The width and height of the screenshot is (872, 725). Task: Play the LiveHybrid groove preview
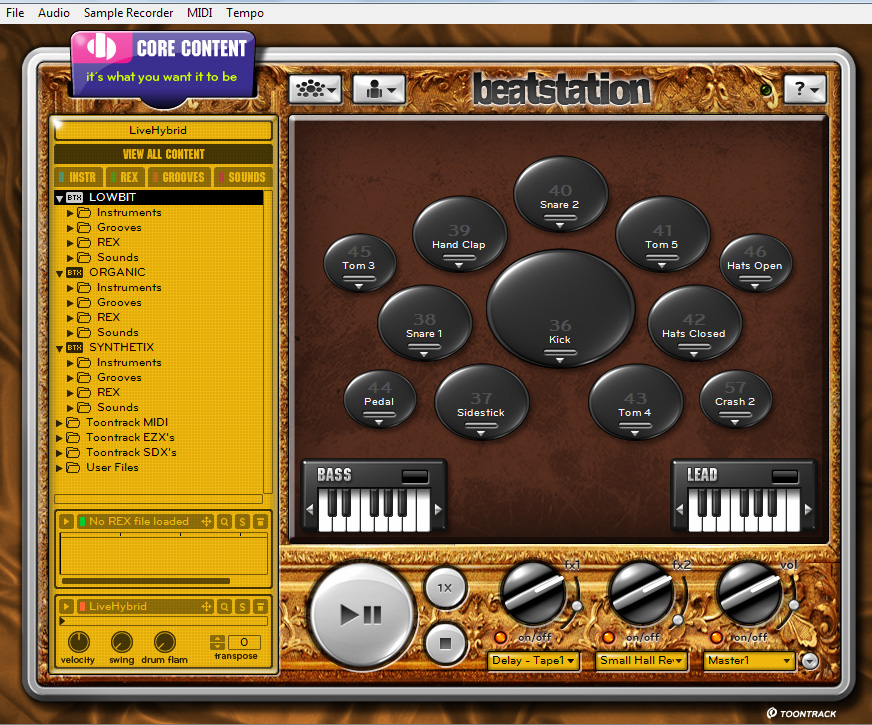click(66, 607)
